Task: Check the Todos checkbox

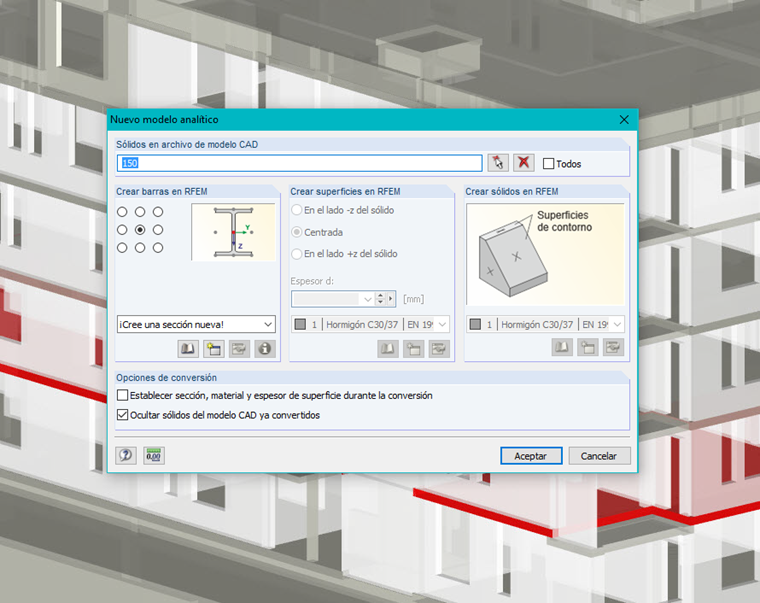Action: coord(548,164)
